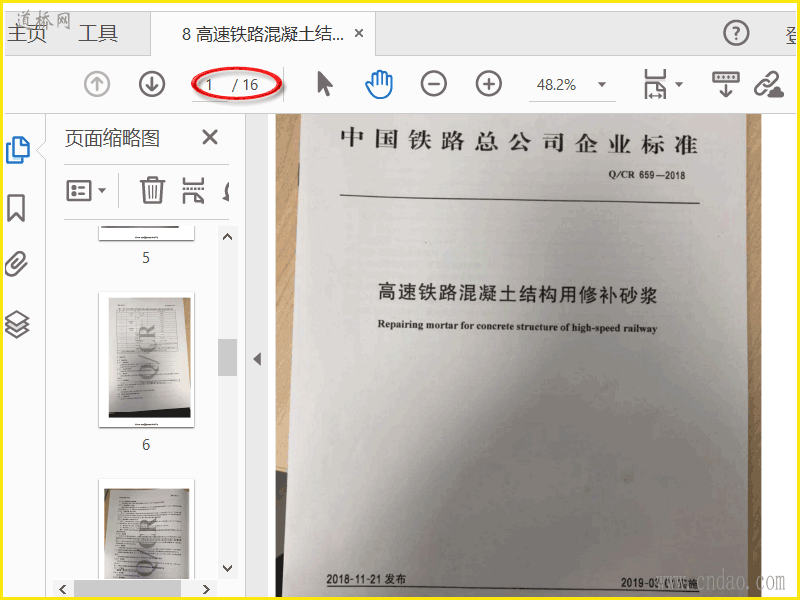Click the delete pages trash icon
800x600 pixels.
click(152, 190)
